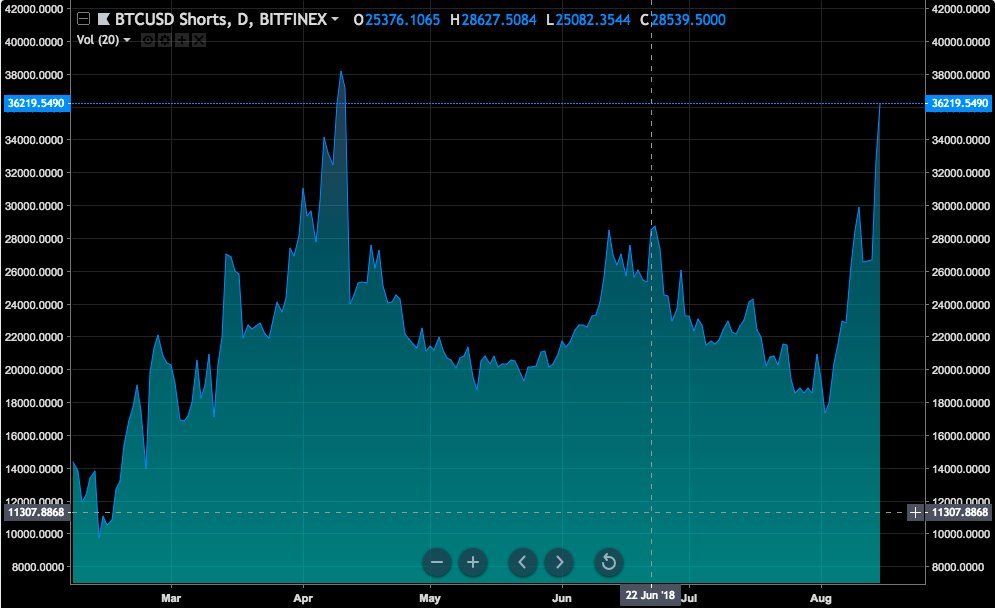The image size is (995, 608).
Task: Open the BTCUSD Shorts symbol dropdown arrow
Action: 335,19
